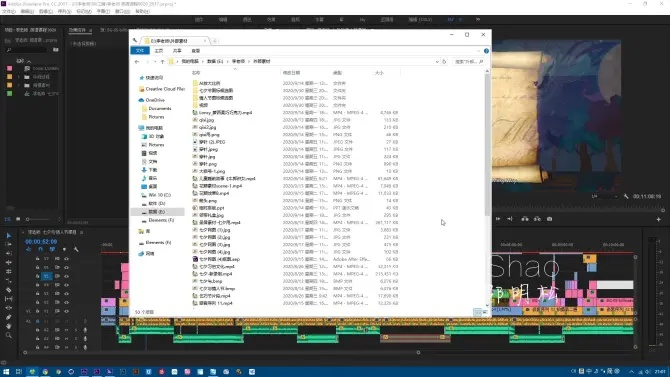This screenshot has width=670, height=377.
Task: Open Windows Start menu
Action: 6,372
